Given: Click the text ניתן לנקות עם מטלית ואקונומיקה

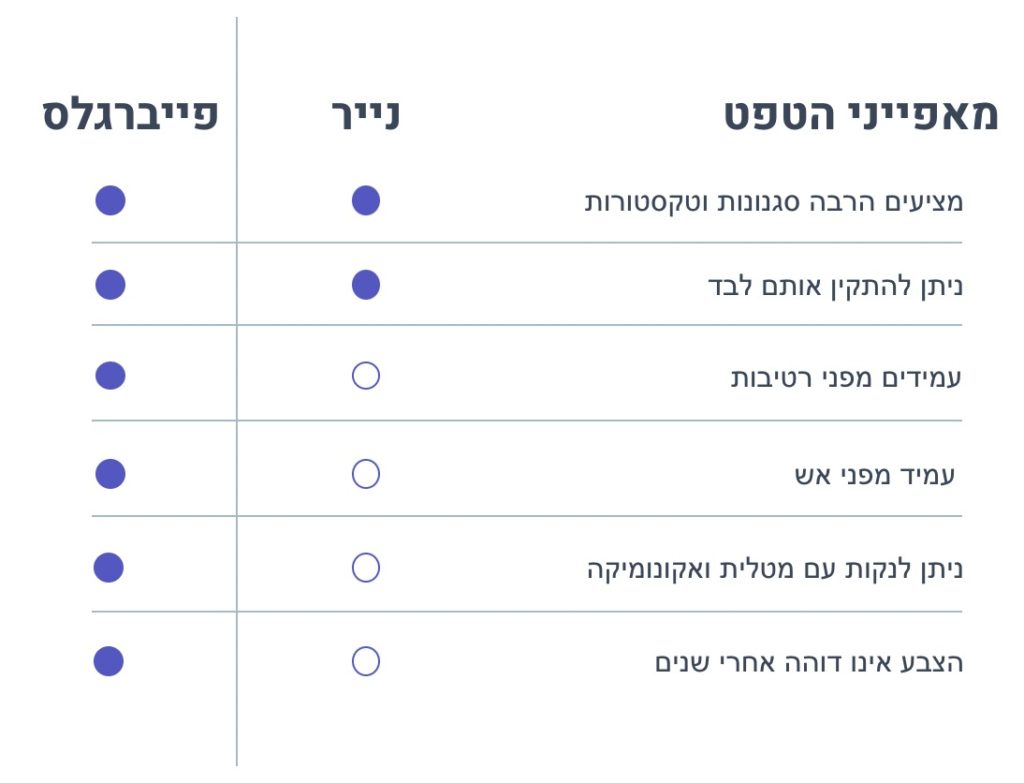Looking at the screenshot, I should point(775,570).
